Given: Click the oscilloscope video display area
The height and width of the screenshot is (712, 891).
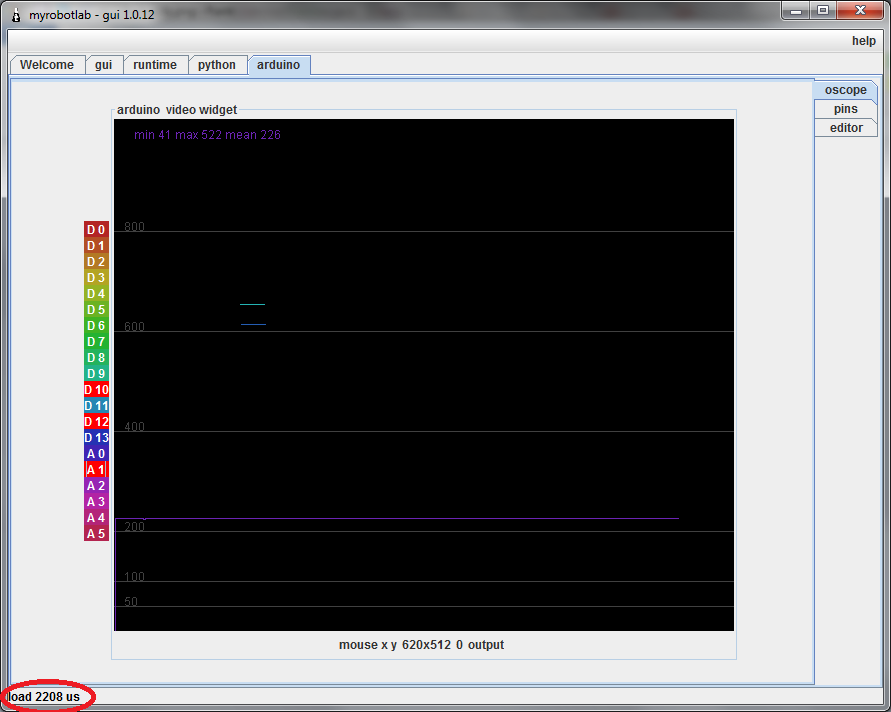Looking at the screenshot, I should [x=424, y=375].
